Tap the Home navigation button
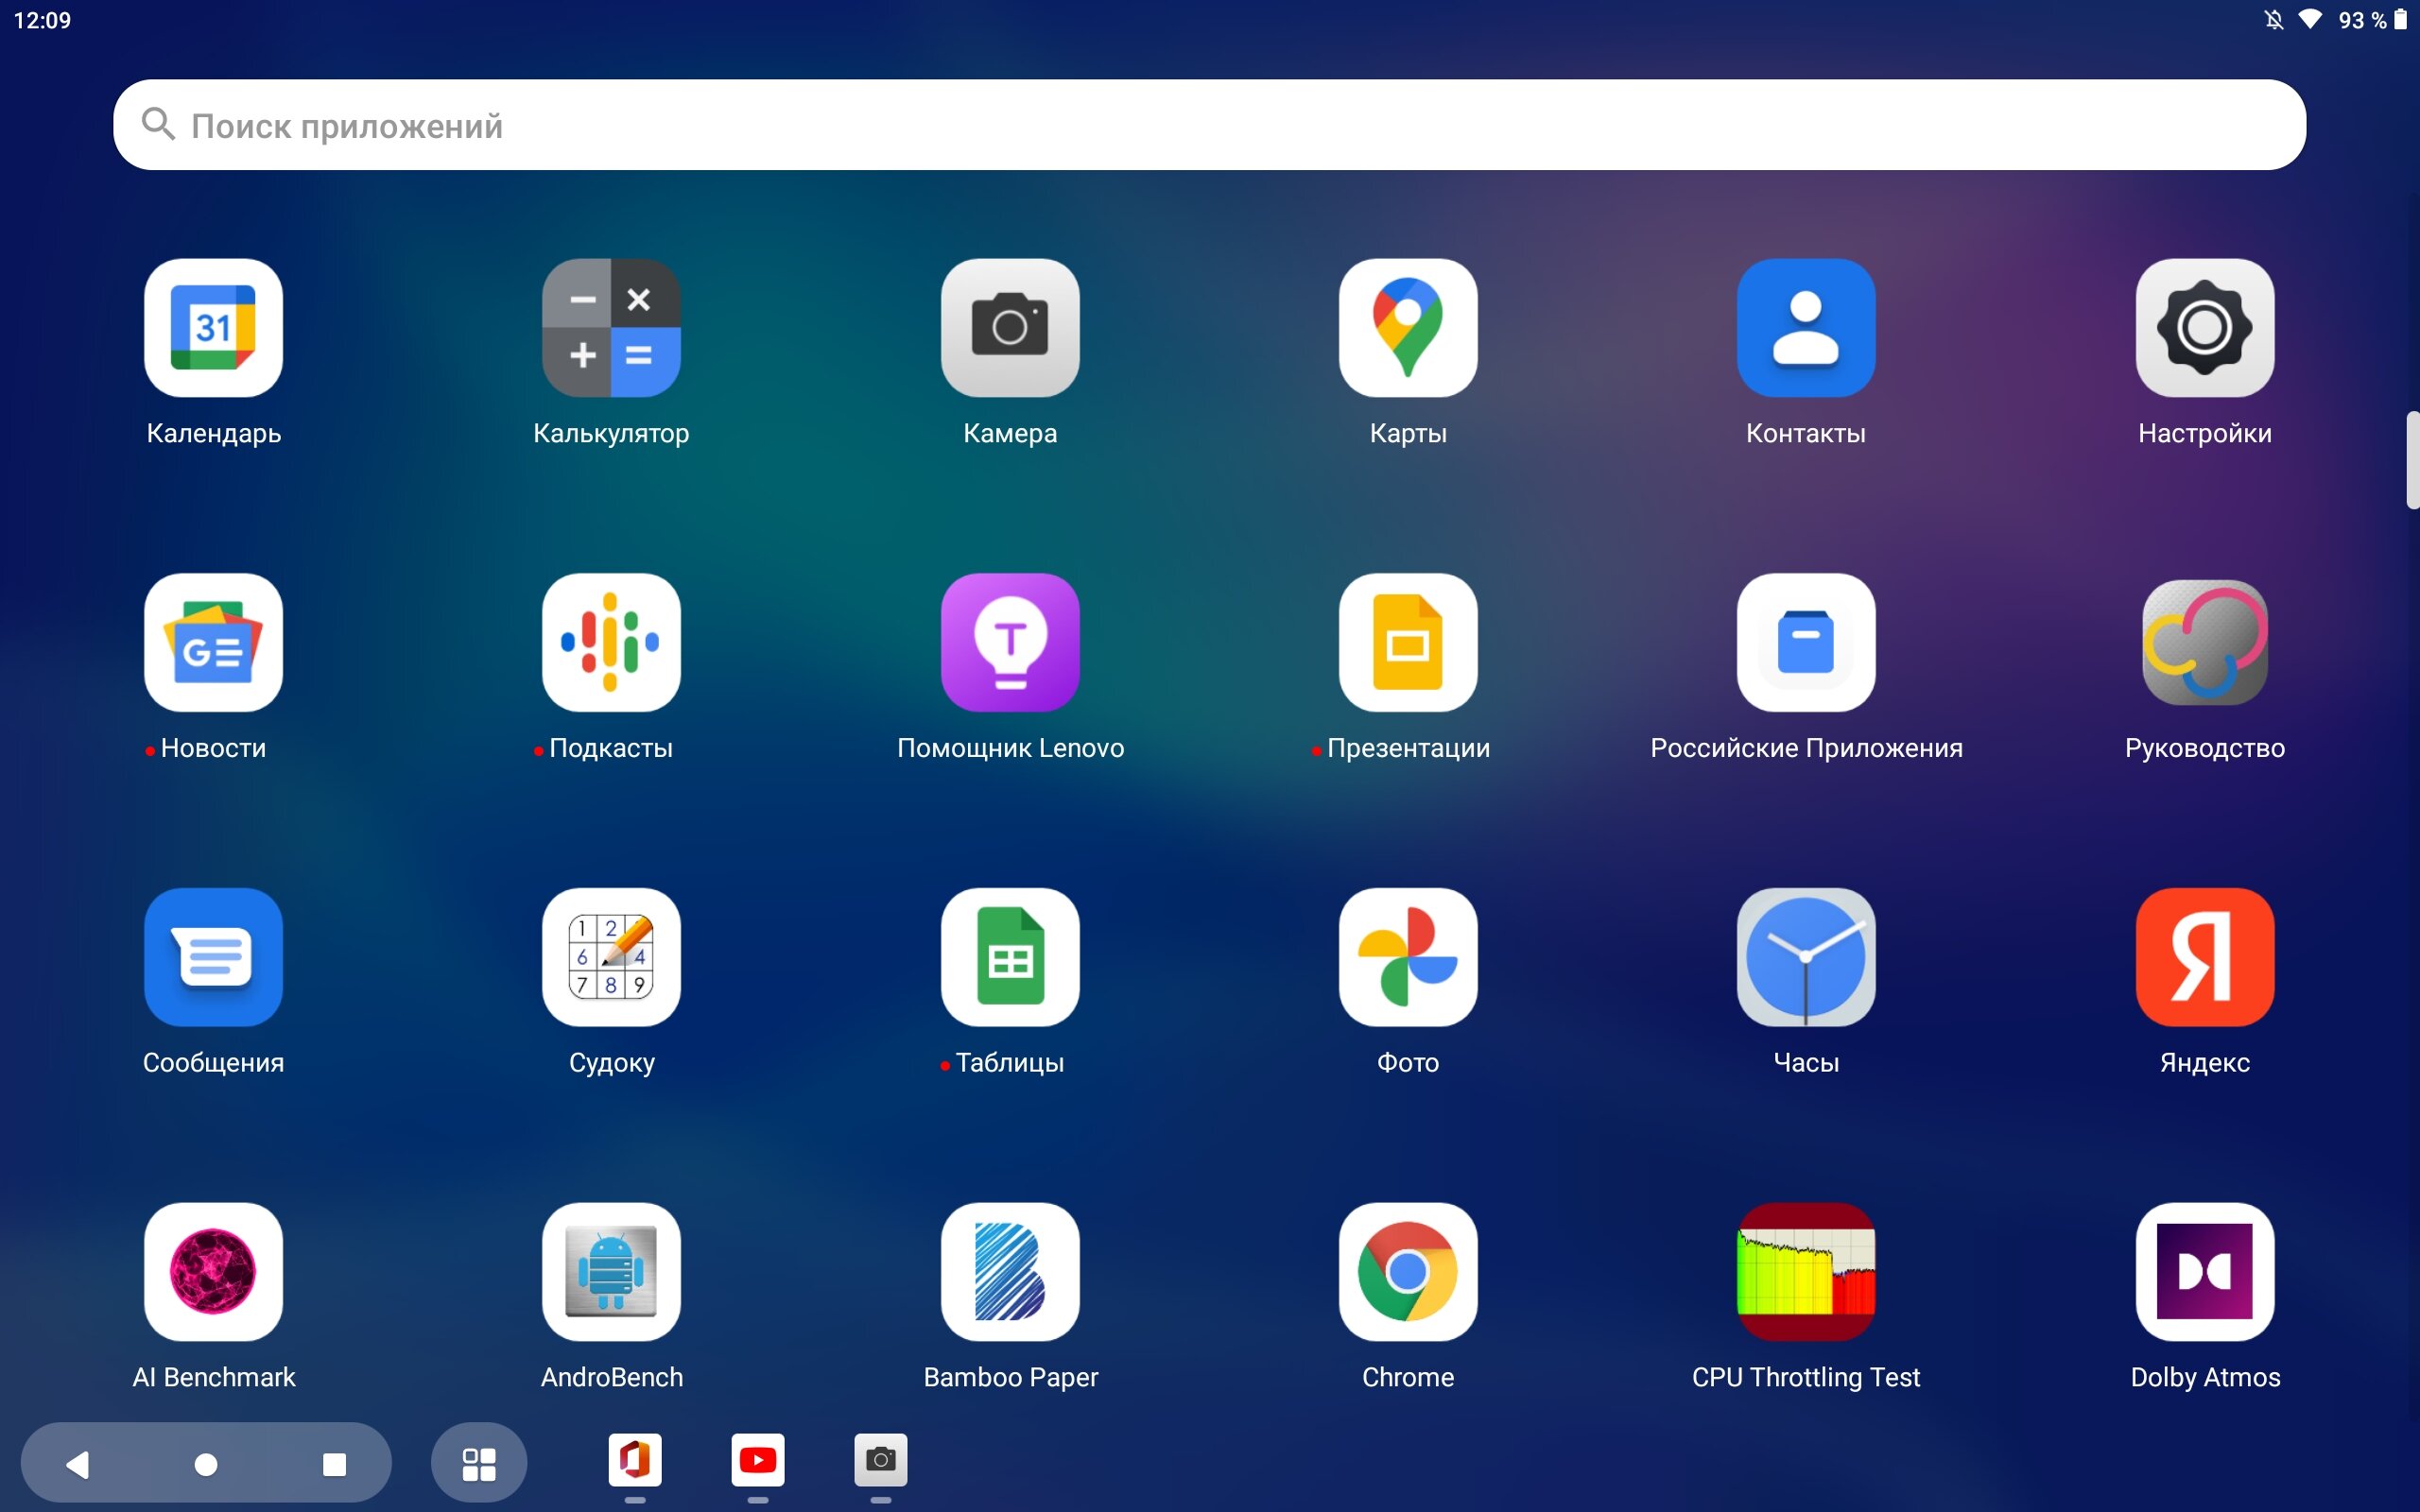 206,1465
